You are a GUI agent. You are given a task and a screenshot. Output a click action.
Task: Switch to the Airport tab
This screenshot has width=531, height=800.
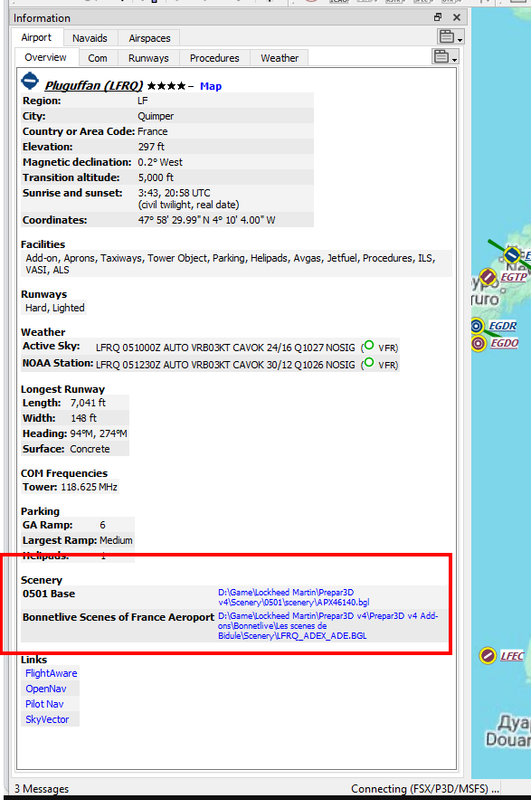[x=36, y=38]
